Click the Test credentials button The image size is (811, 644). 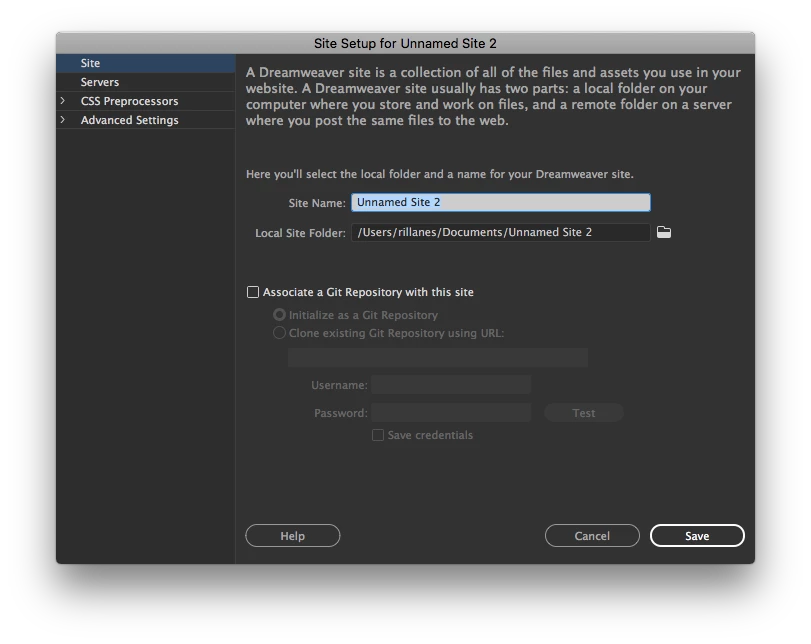(584, 413)
